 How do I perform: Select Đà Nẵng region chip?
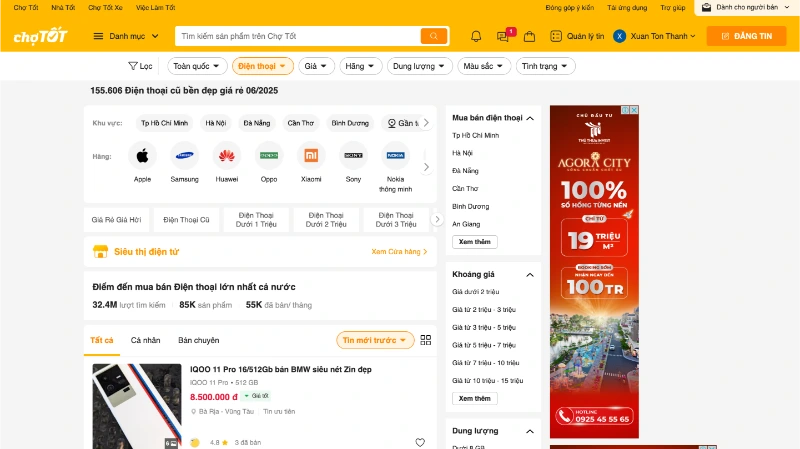click(x=257, y=123)
